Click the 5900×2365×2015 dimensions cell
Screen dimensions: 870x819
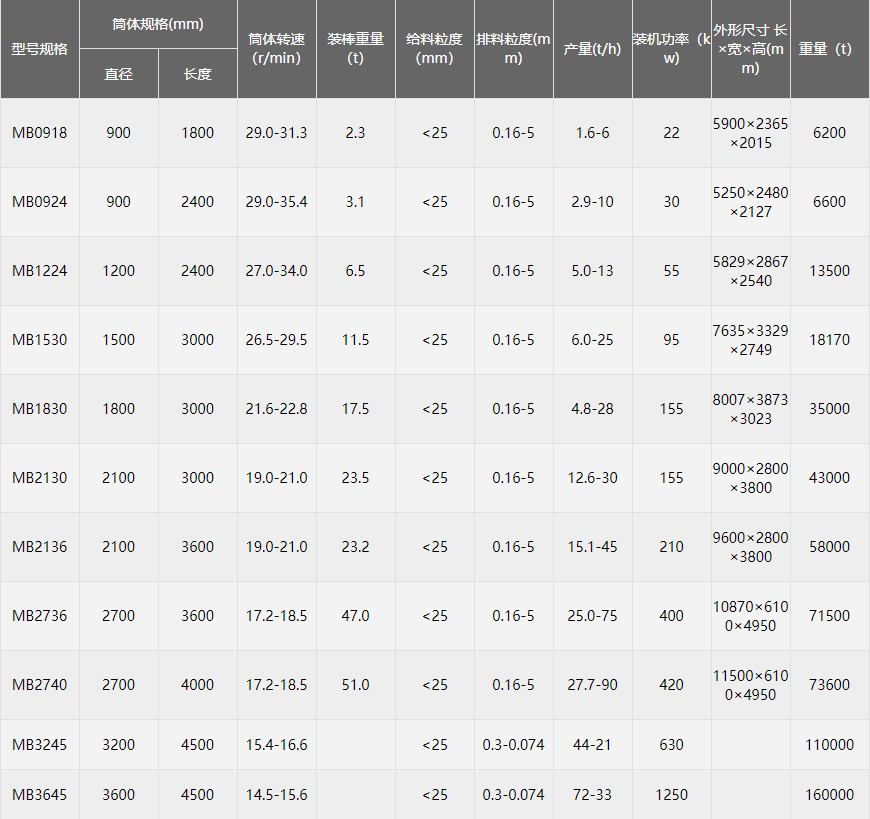(750, 133)
